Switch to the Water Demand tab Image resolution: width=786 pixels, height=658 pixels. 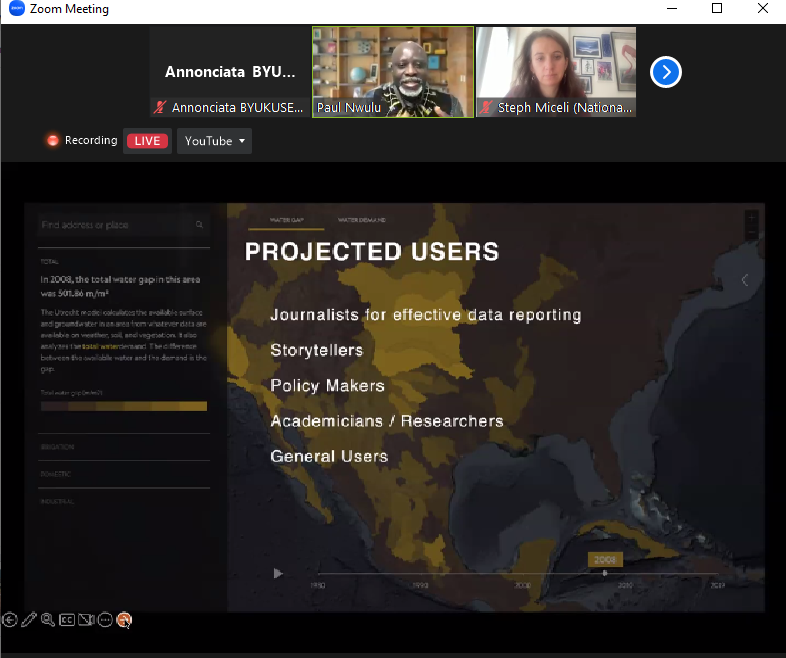tap(361, 220)
